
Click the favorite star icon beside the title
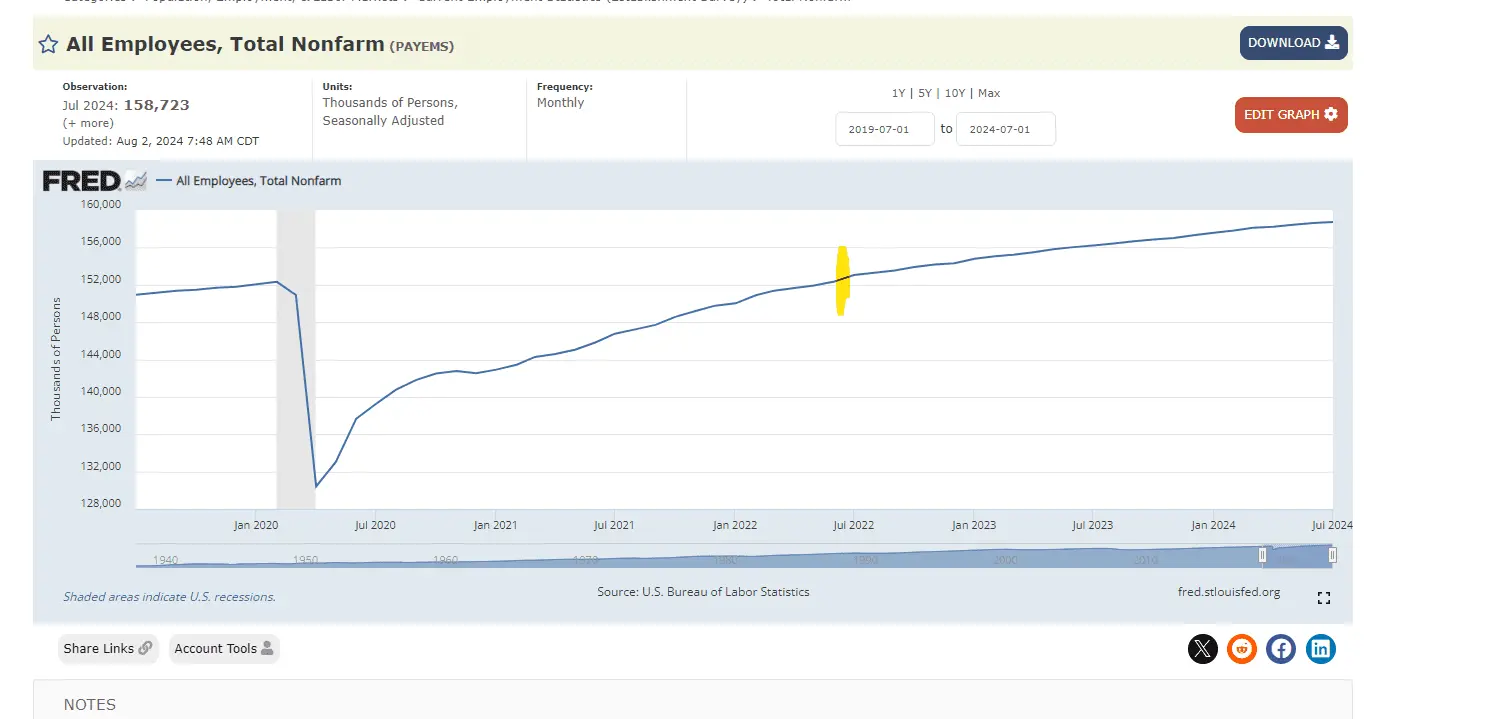(x=48, y=44)
